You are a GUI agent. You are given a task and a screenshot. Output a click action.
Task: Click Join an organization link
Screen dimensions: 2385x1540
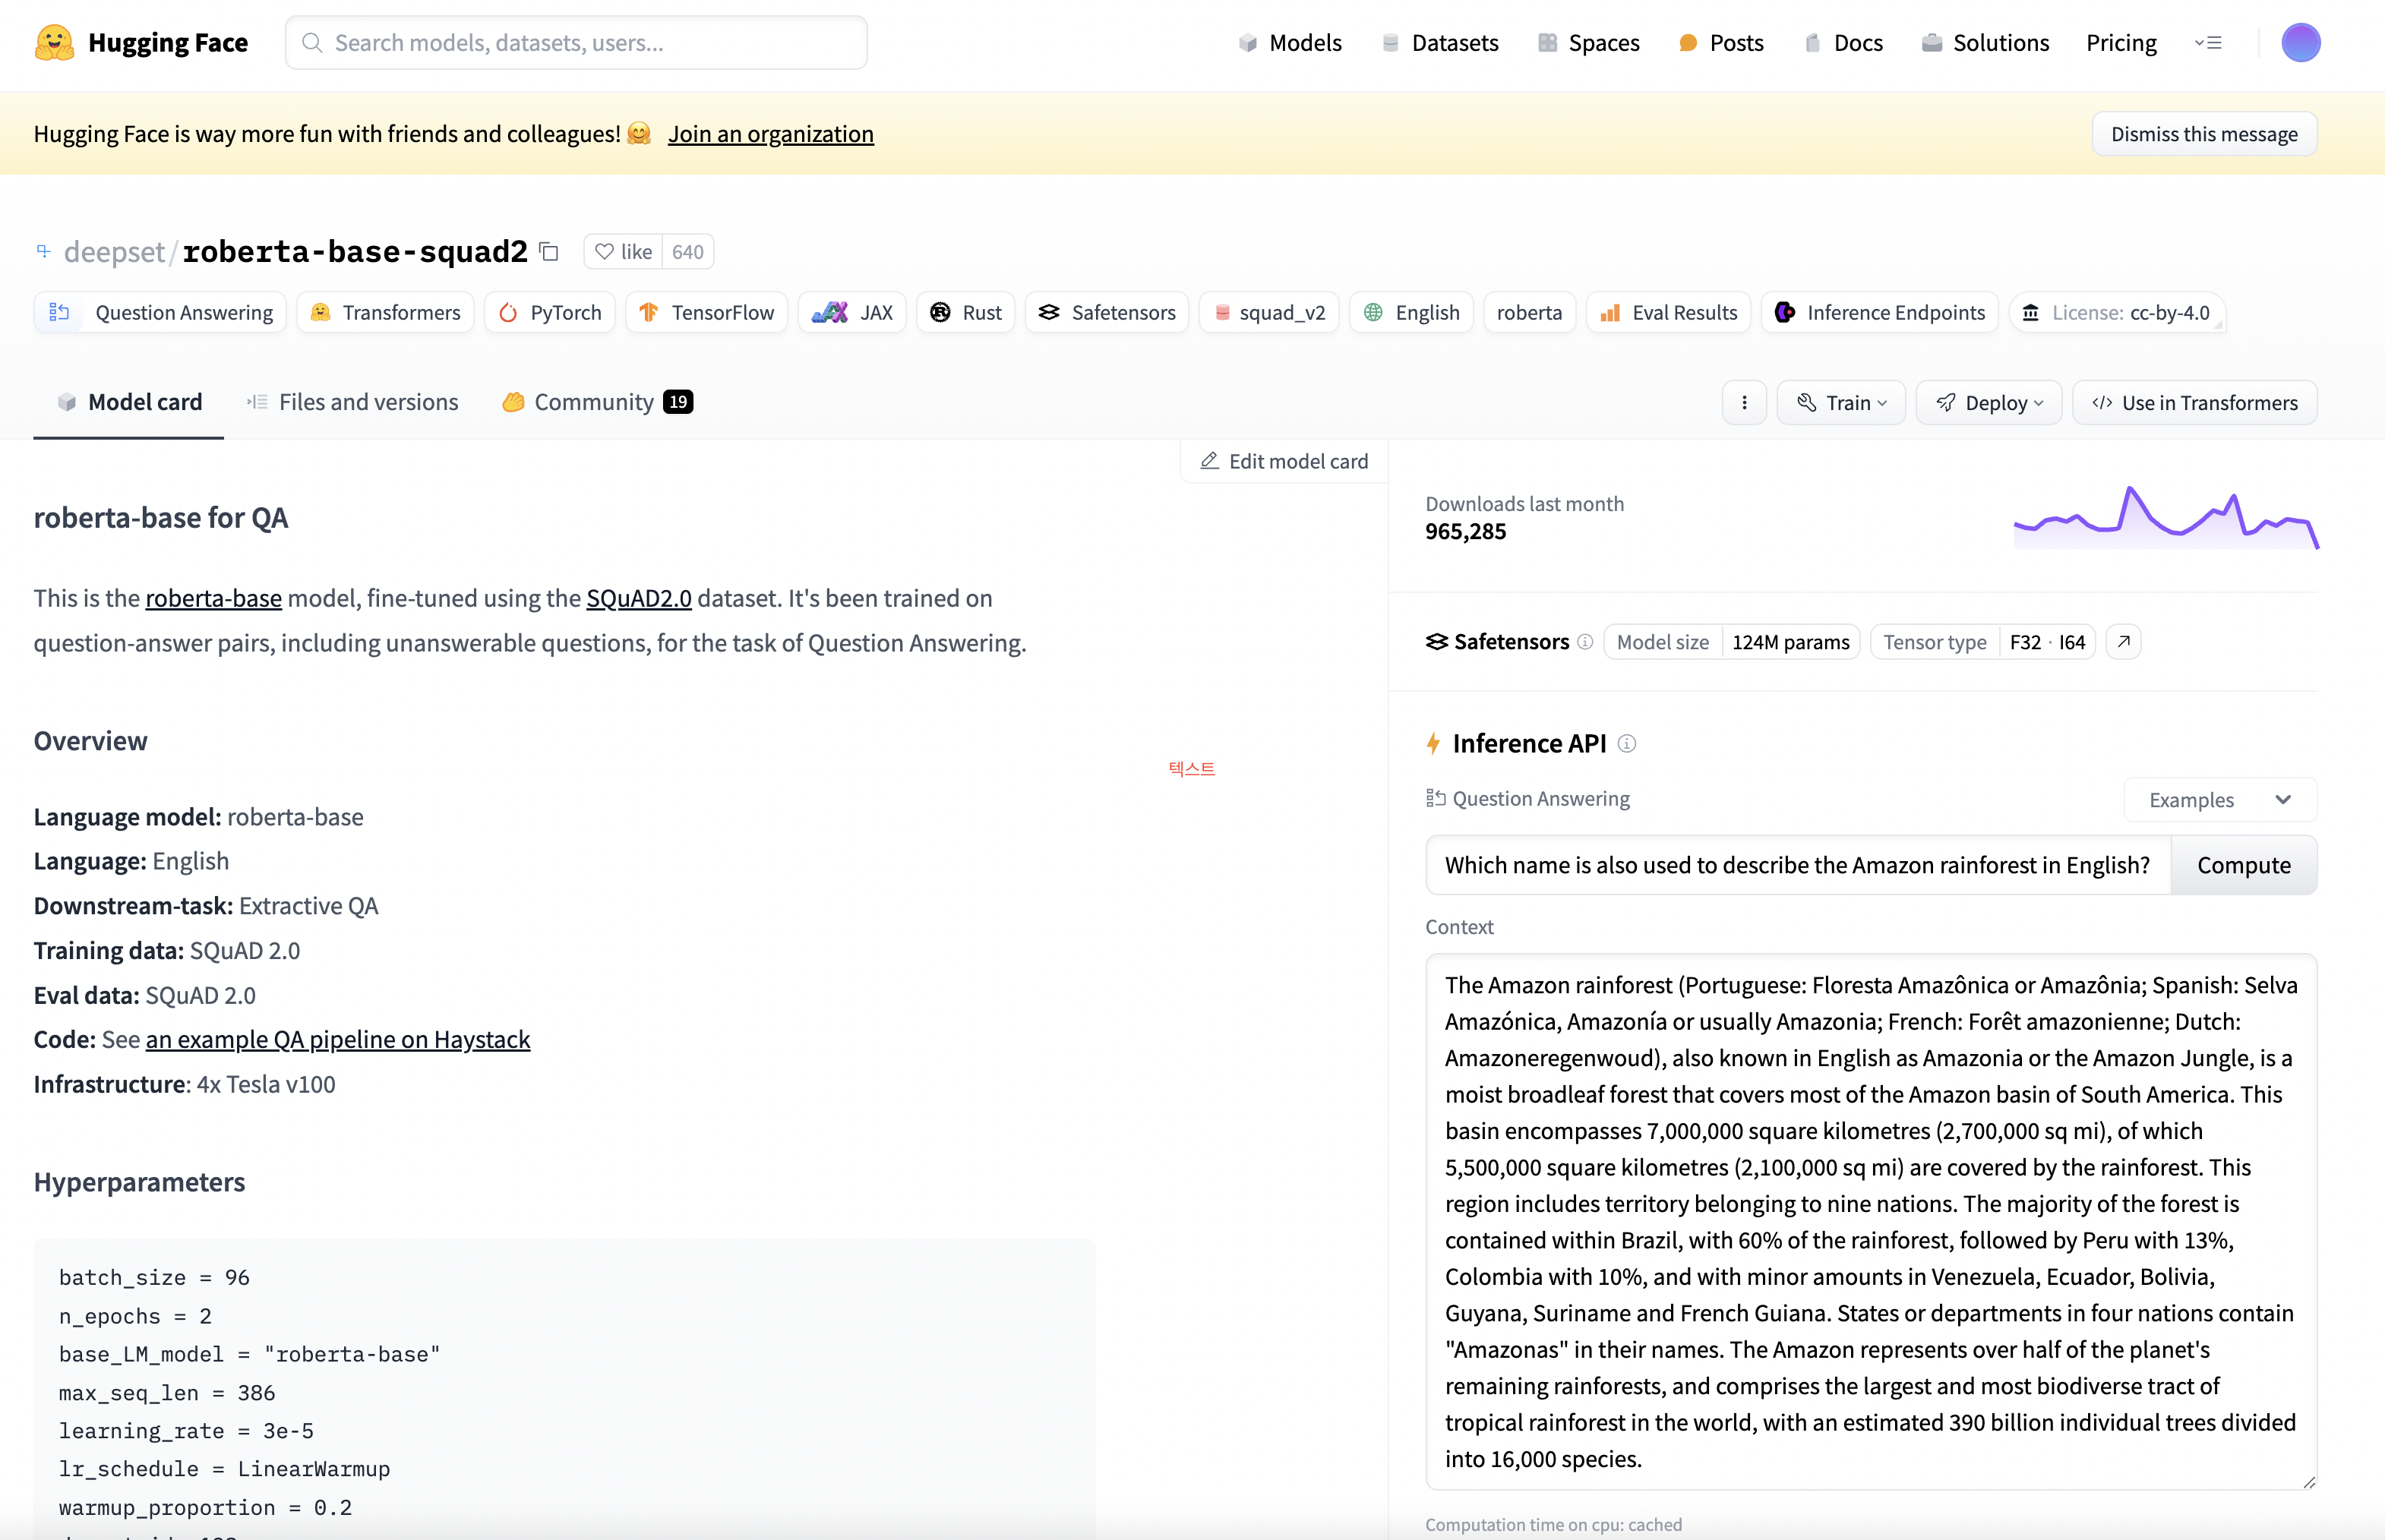tap(770, 134)
